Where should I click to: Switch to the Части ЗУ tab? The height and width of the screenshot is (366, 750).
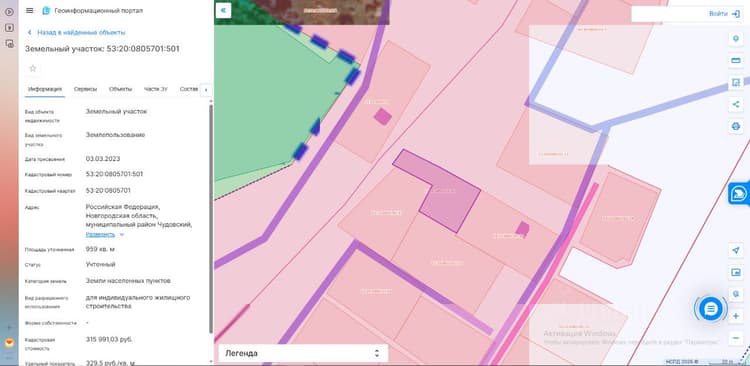point(156,89)
